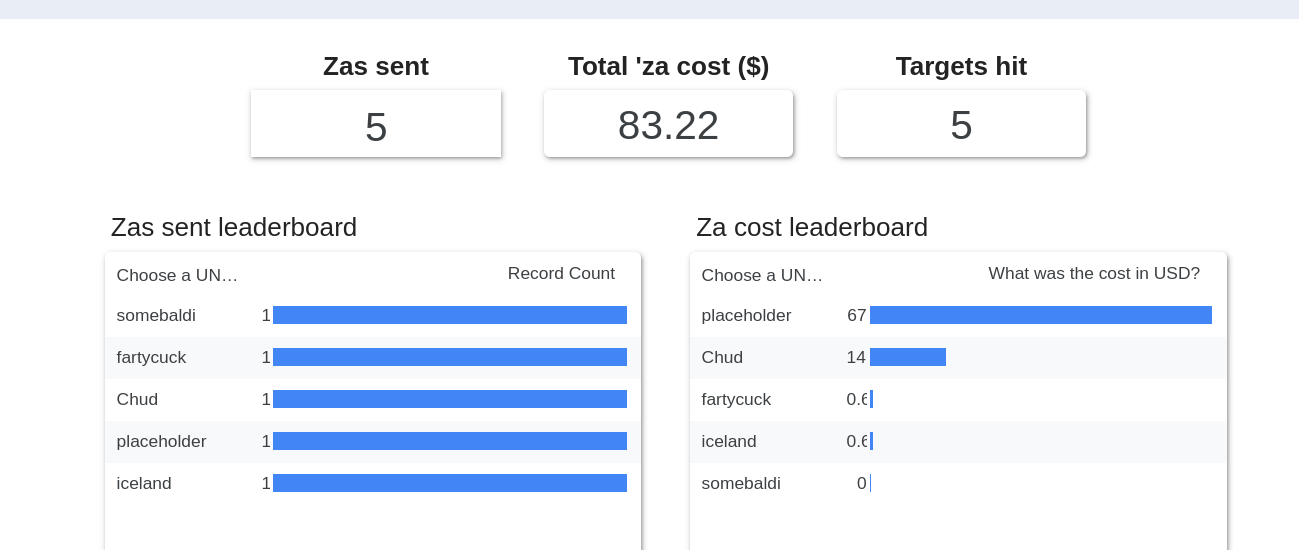Click Chud's cost bar valued 14
The image size is (1299, 550).
coord(907,358)
